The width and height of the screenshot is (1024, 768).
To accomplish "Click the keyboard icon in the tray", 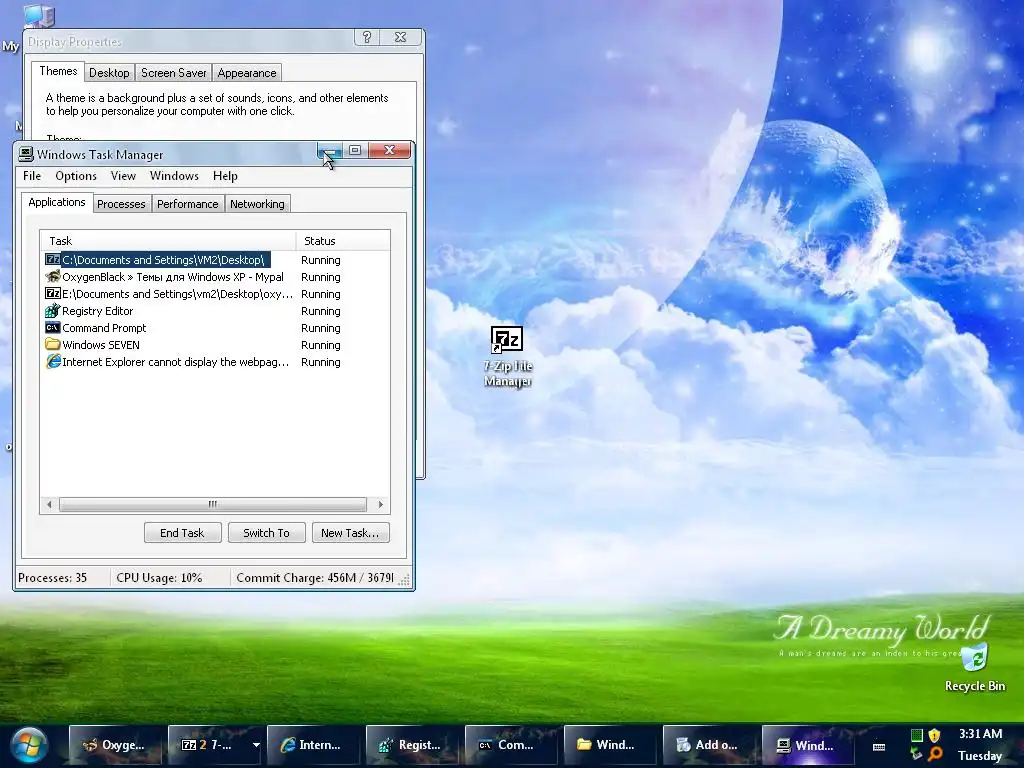I will (x=879, y=746).
